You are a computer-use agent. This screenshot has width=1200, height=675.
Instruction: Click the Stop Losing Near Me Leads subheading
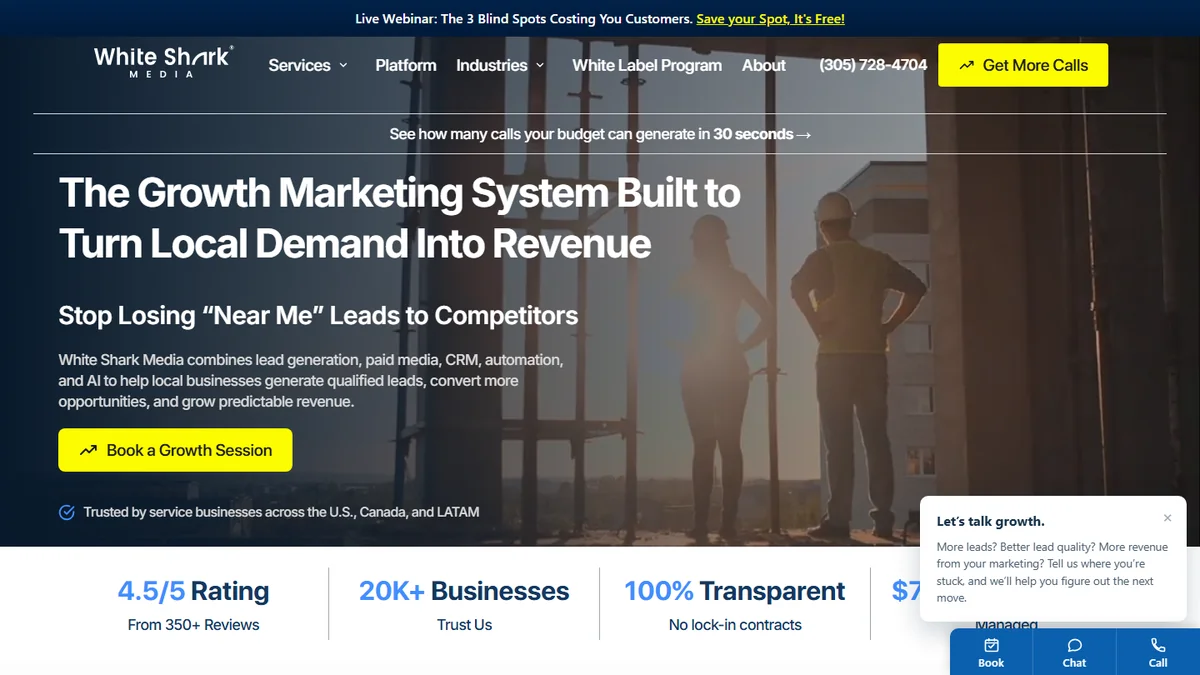pos(318,315)
